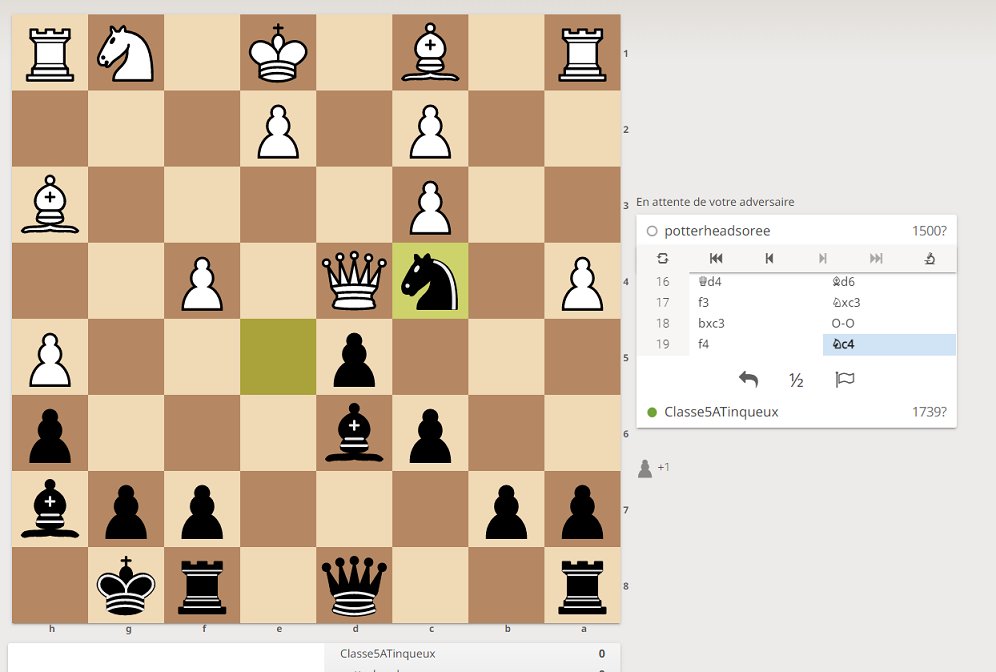Click the highlighted empty e5 square
Screen dimensions: 996x672
278,357
